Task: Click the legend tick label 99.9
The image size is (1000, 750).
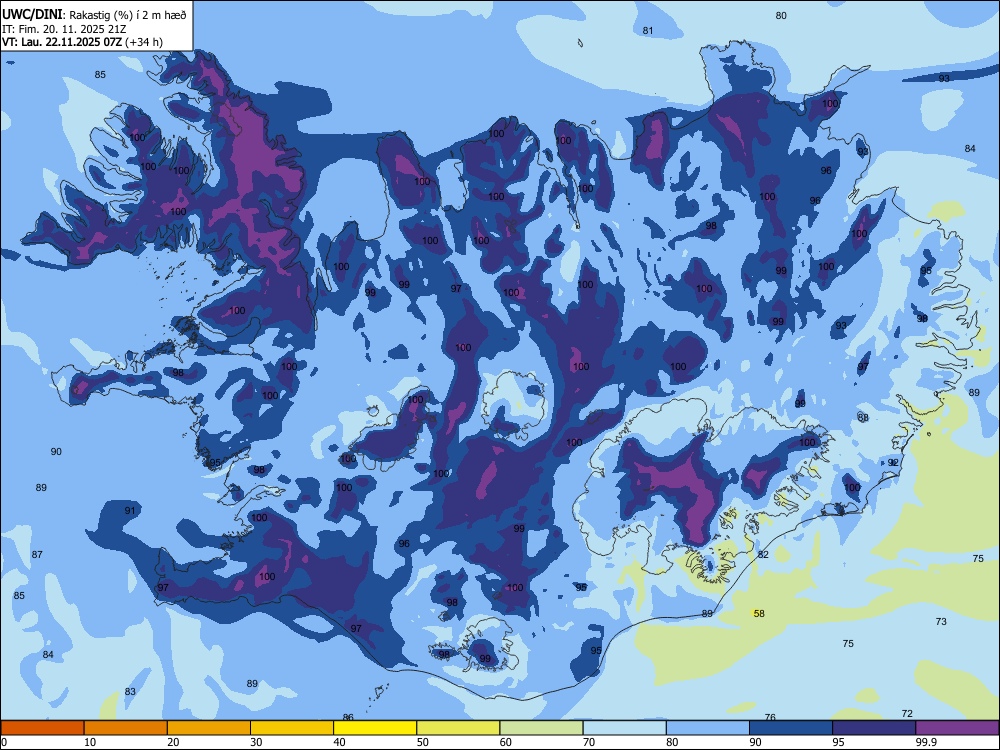Action: [x=926, y=742]
